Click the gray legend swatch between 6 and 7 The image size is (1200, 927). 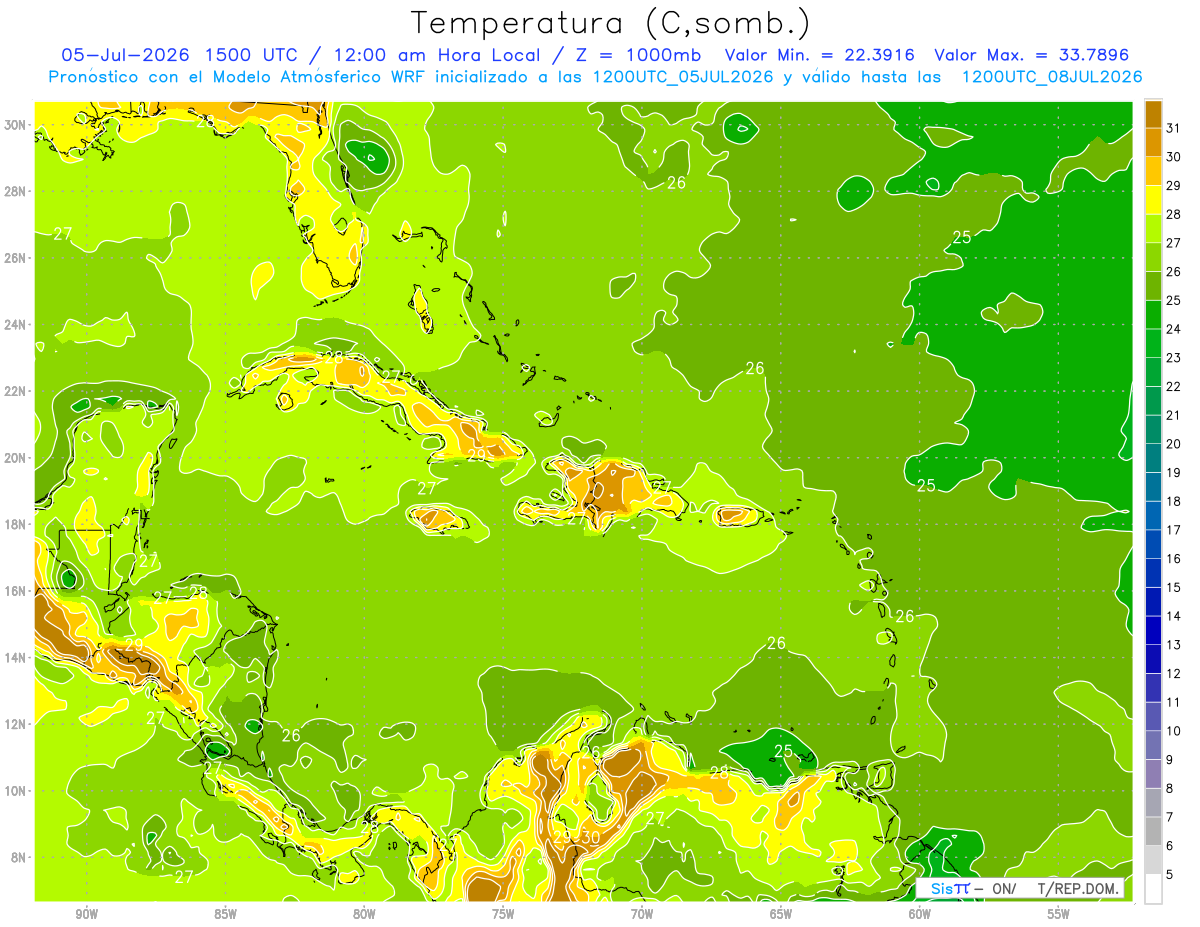[x=1153, y=832]
